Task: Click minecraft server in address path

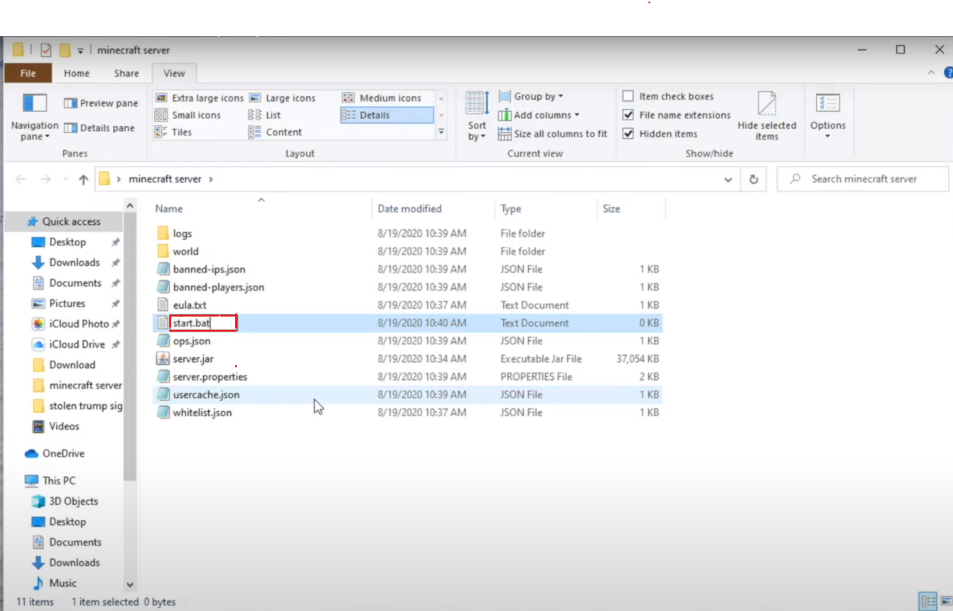Action: (165, 179)
